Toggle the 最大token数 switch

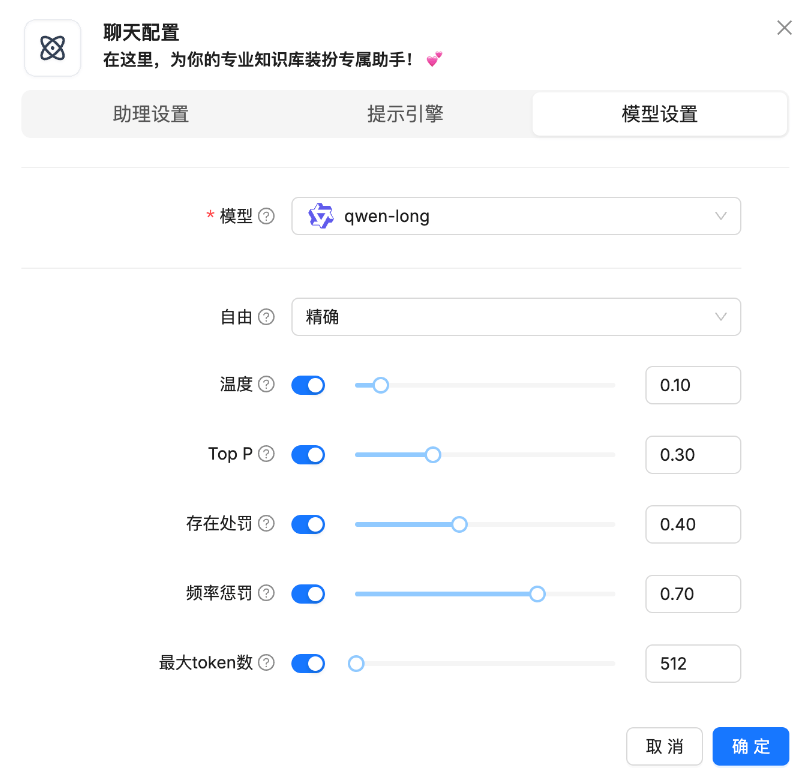(308, 663)
